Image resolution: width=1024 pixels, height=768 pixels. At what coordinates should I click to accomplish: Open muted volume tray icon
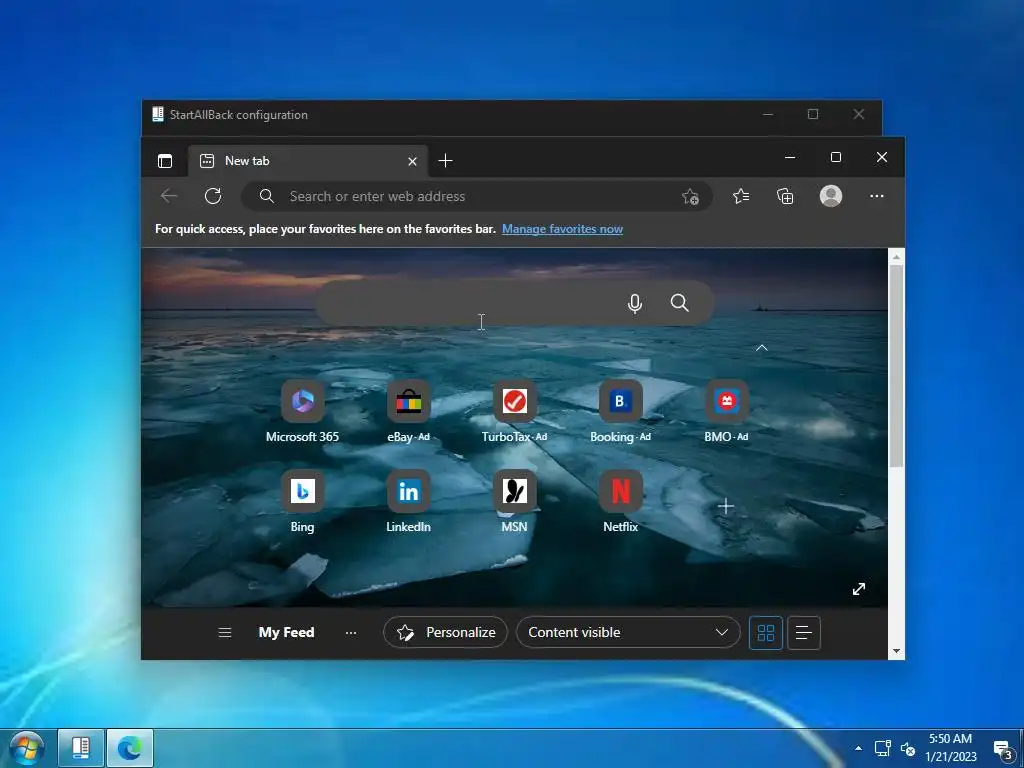[908, 748]
